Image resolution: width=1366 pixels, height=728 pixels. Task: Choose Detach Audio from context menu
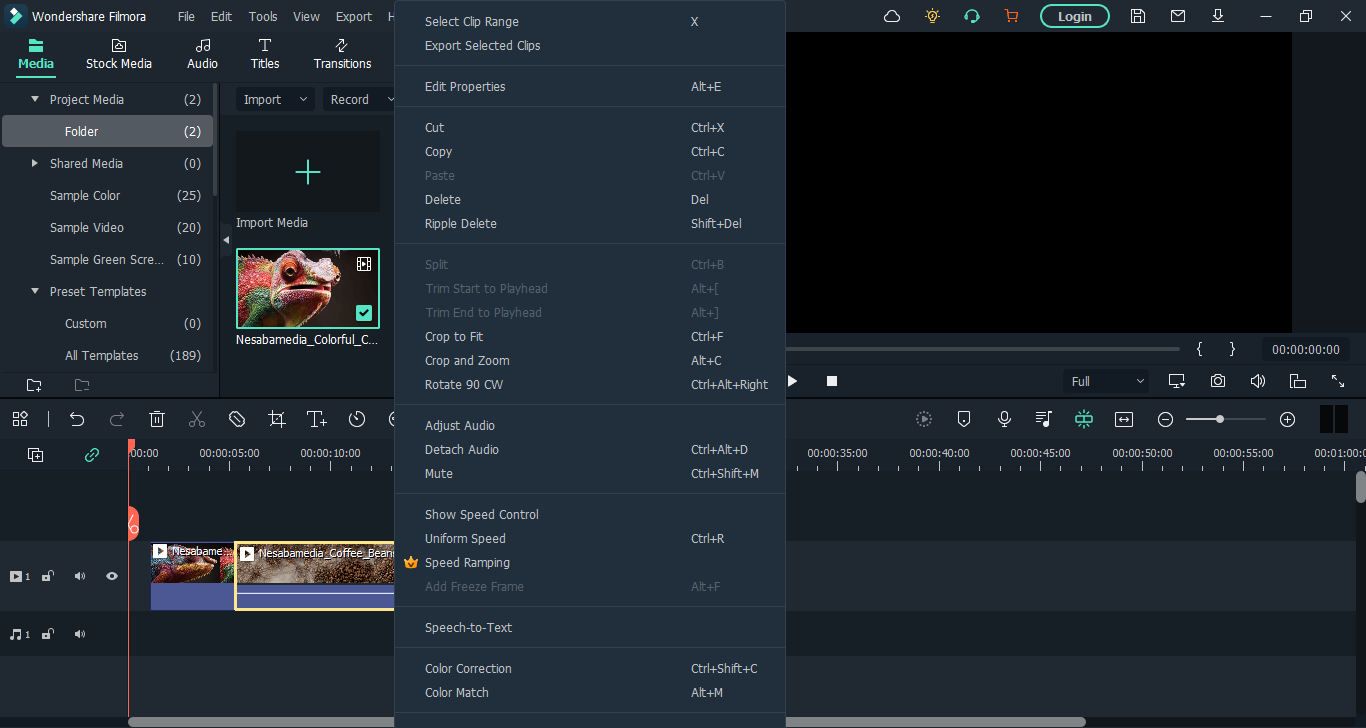point(461,450)
